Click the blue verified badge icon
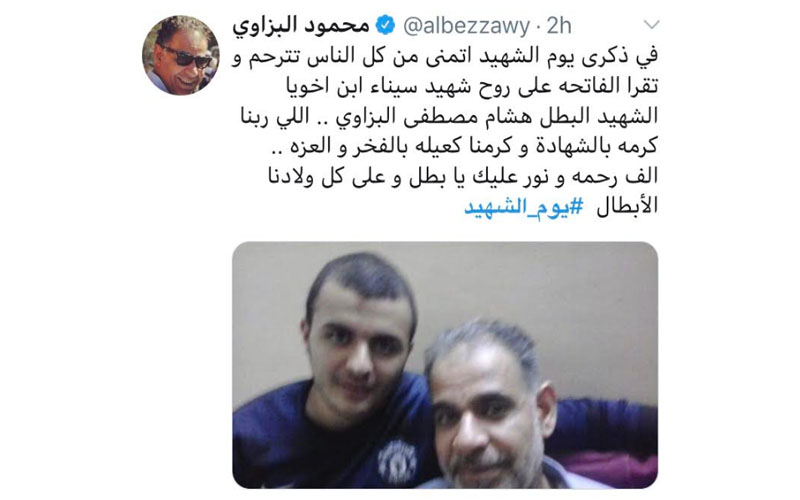This screenshot has width=800, height=500. [386, 25]
